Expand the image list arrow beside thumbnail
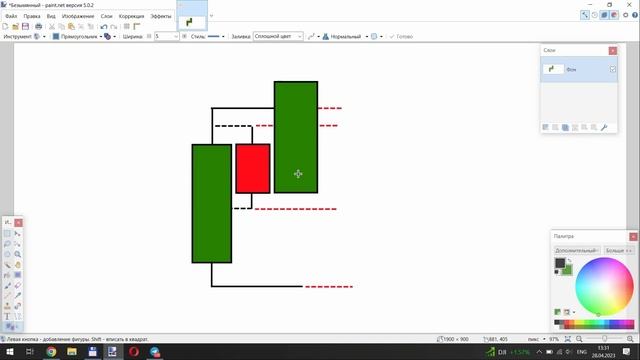 point(211,16)
